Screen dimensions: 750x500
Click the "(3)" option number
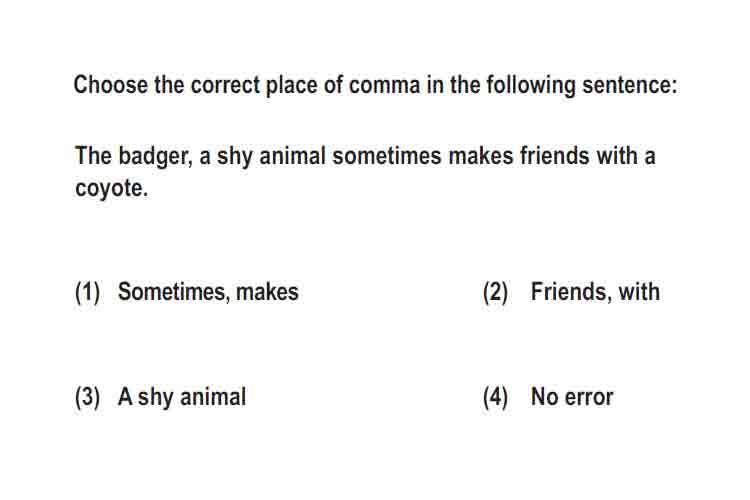pos(88,398)
